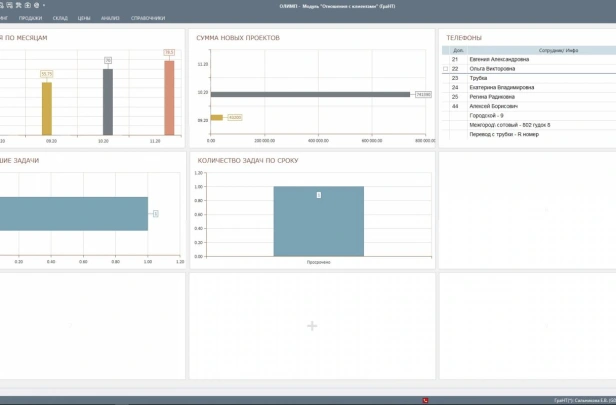Click the third quick access toolbar icon
The height and width of the screenshot is (405, 616).
point(18,5)
